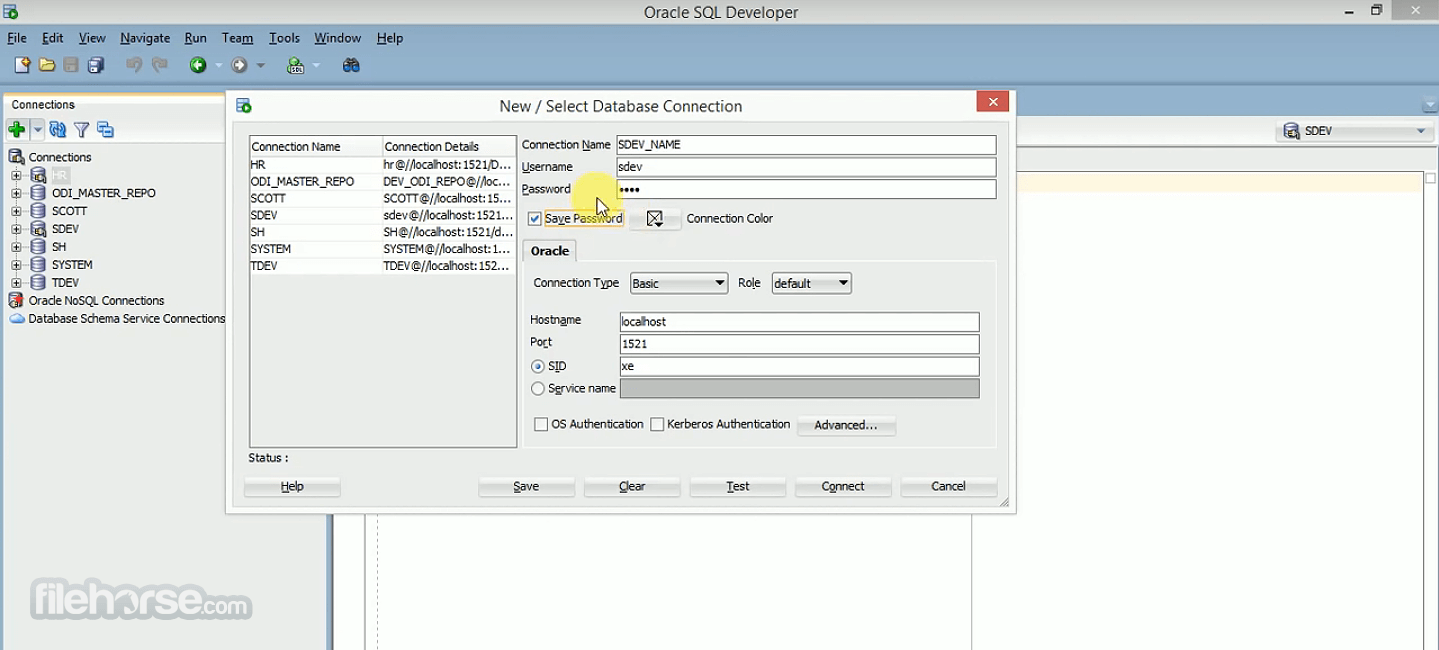Screen dimensions: 1439x650
Task: Click the SQL Developer app icon in title bar
Action: [11, 12]
